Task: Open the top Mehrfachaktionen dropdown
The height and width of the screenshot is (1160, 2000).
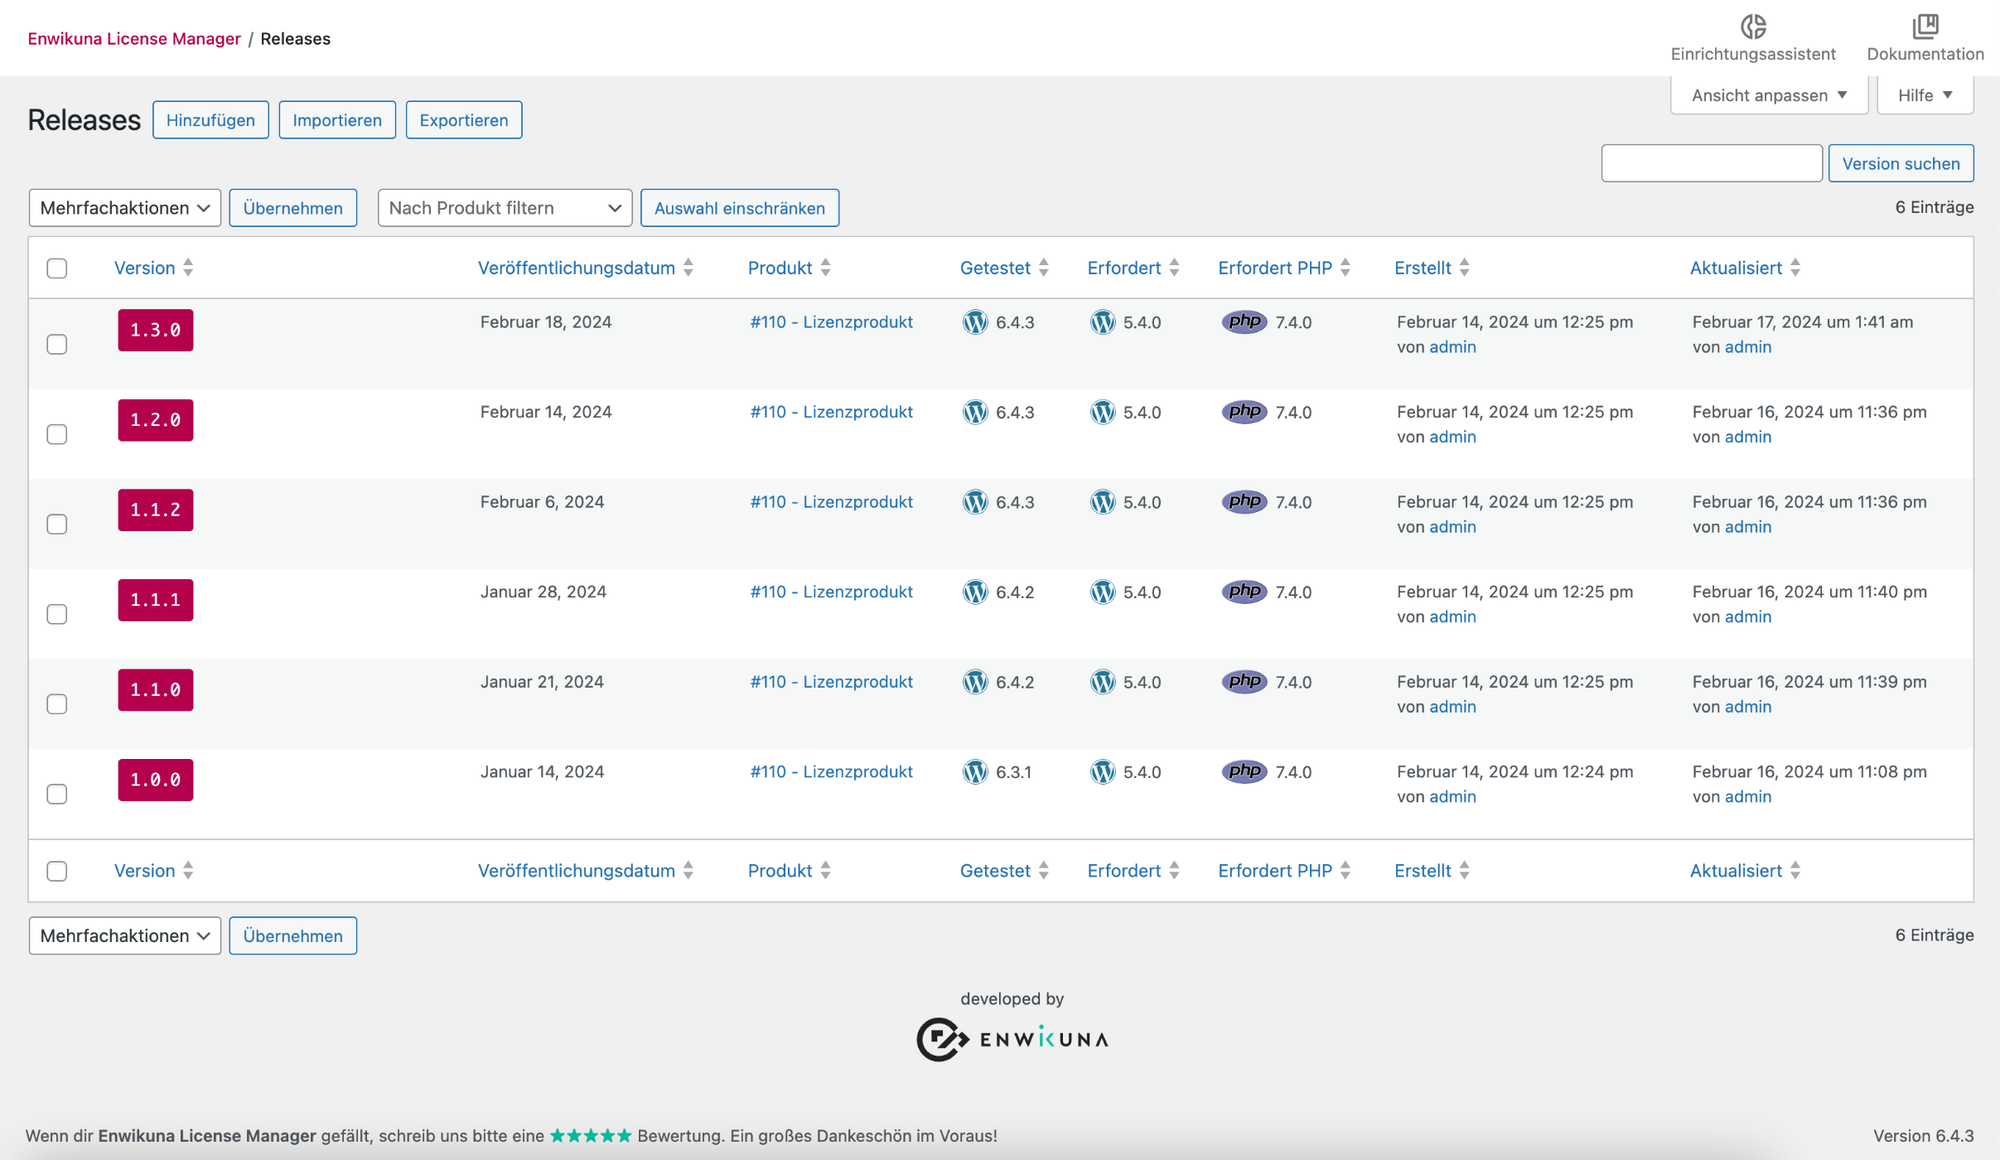Action: point(125,208)
